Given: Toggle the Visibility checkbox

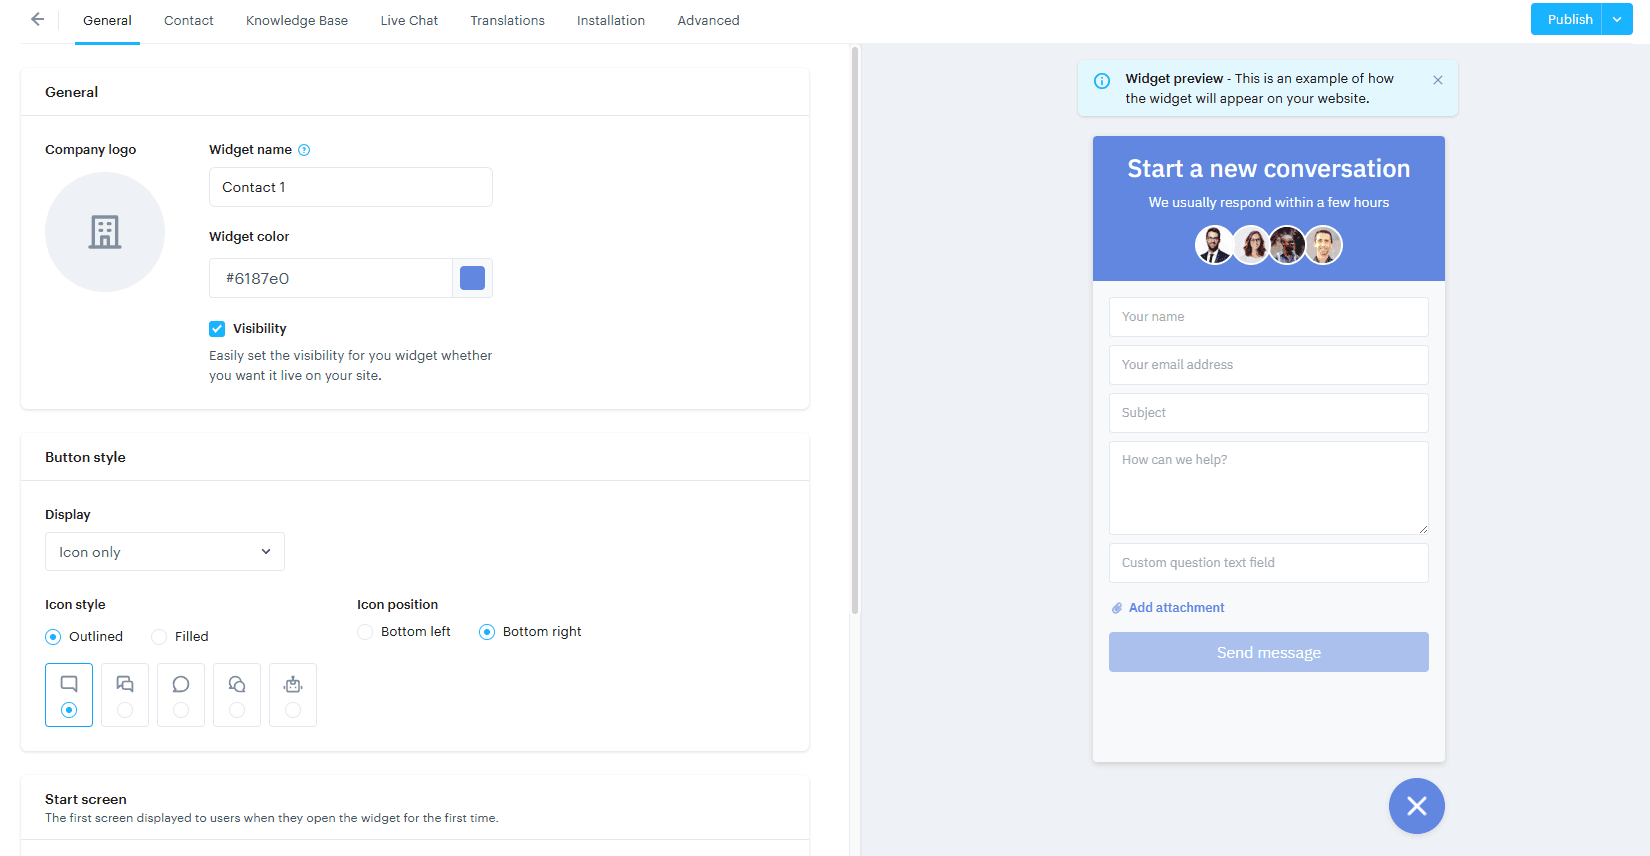Looking at the screenshot, I should (217, 329).
